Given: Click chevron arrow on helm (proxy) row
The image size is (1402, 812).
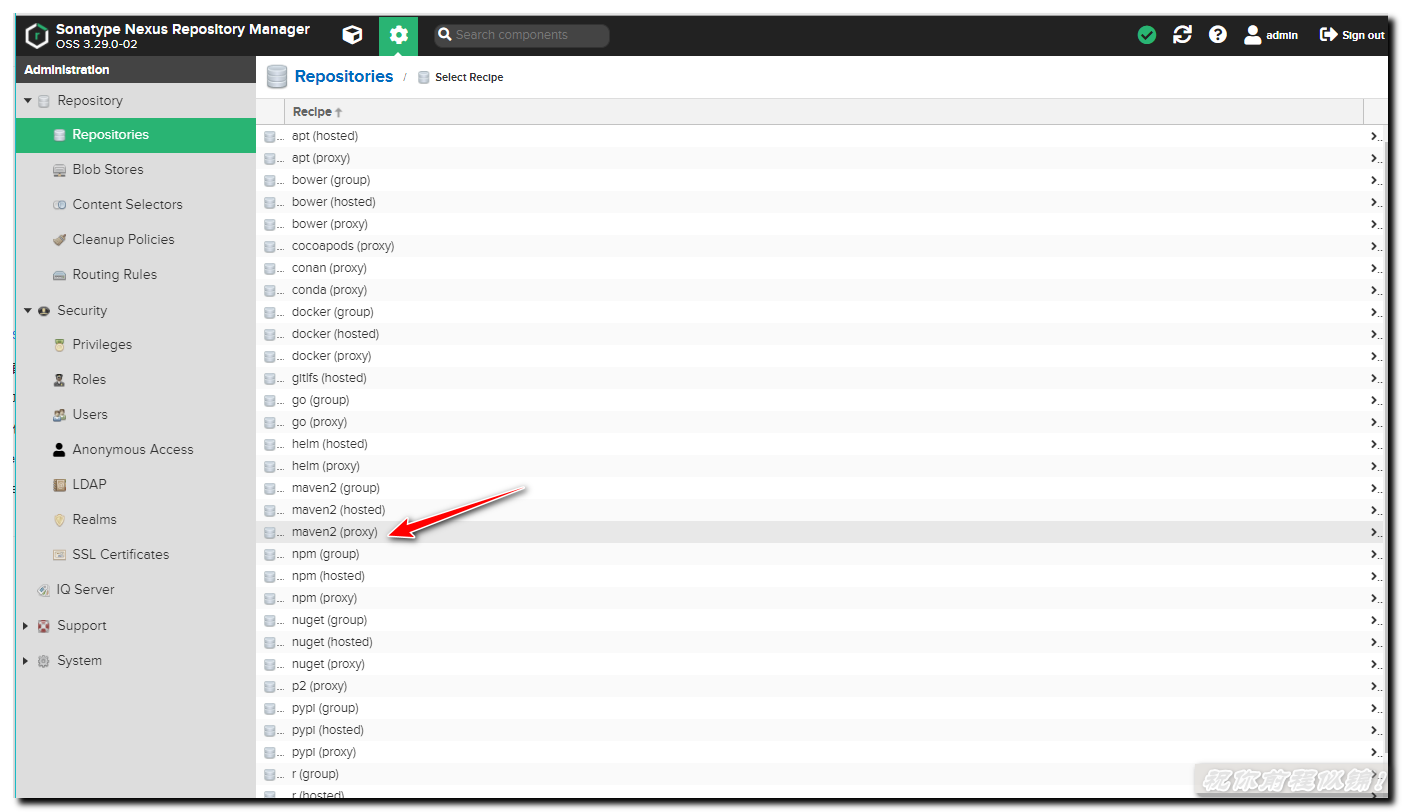Looking at the screenshot, I should coord(1375,466).
